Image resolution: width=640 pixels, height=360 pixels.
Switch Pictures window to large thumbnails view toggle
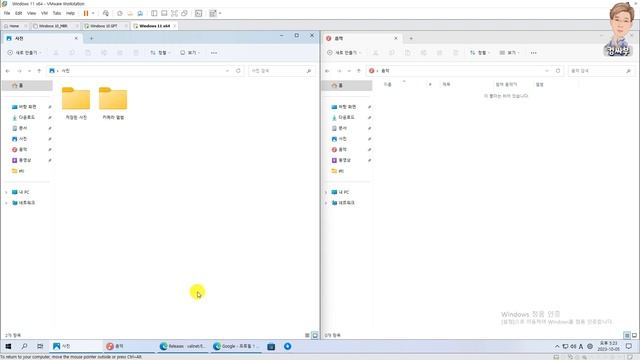coord(315,335)
